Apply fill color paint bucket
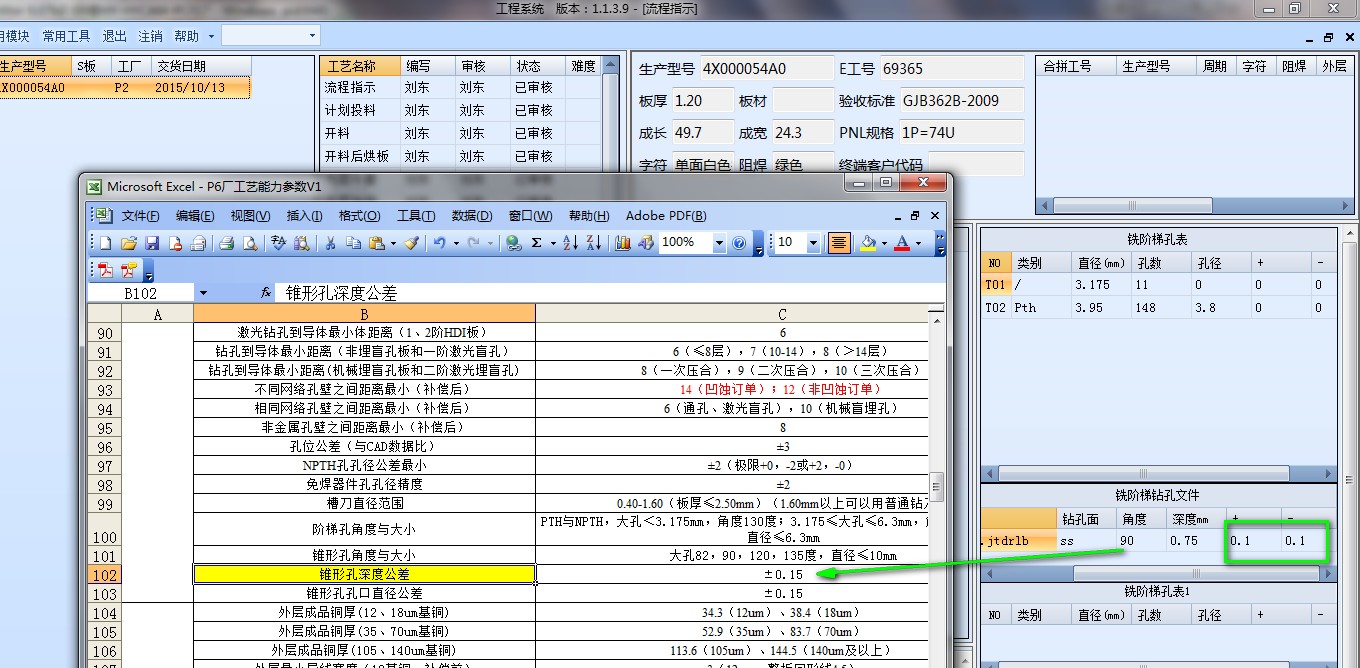This screenshot has height=668, width=1360. [867, 242]
